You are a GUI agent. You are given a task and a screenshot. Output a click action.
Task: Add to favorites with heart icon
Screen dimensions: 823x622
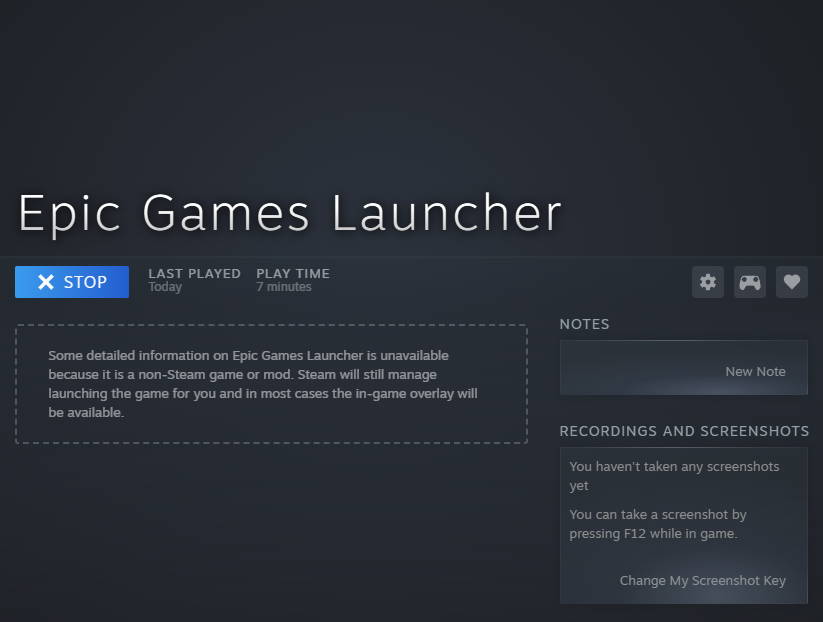[792, 282]
